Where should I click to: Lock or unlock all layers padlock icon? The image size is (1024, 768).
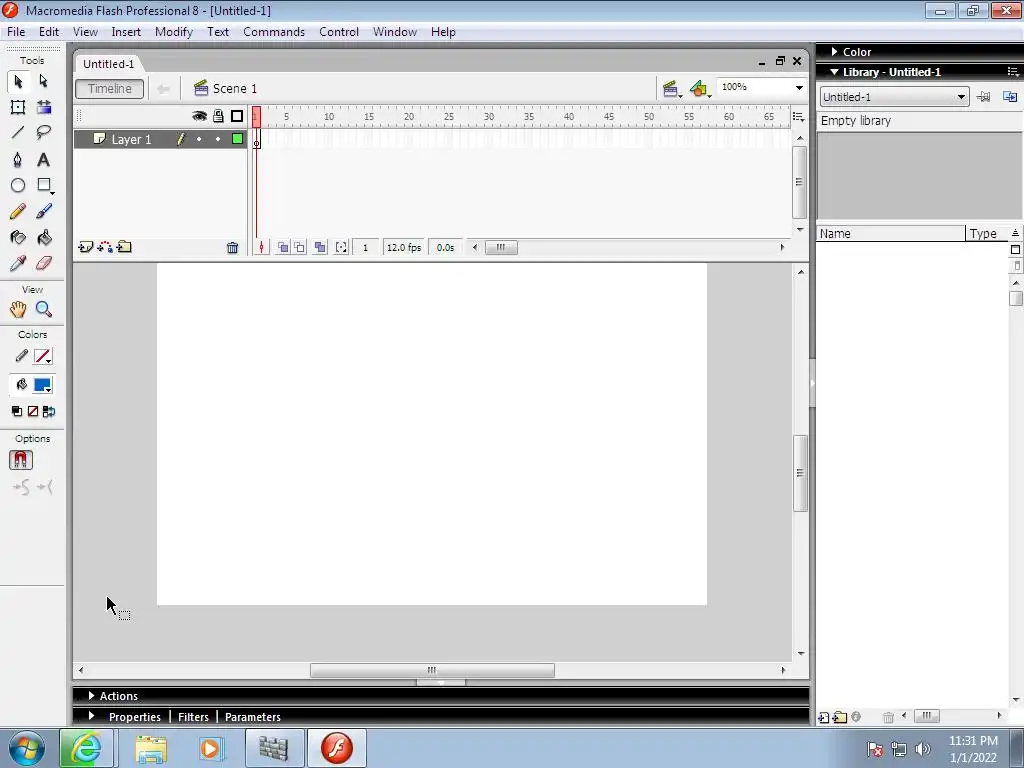(x=218, y=116)
